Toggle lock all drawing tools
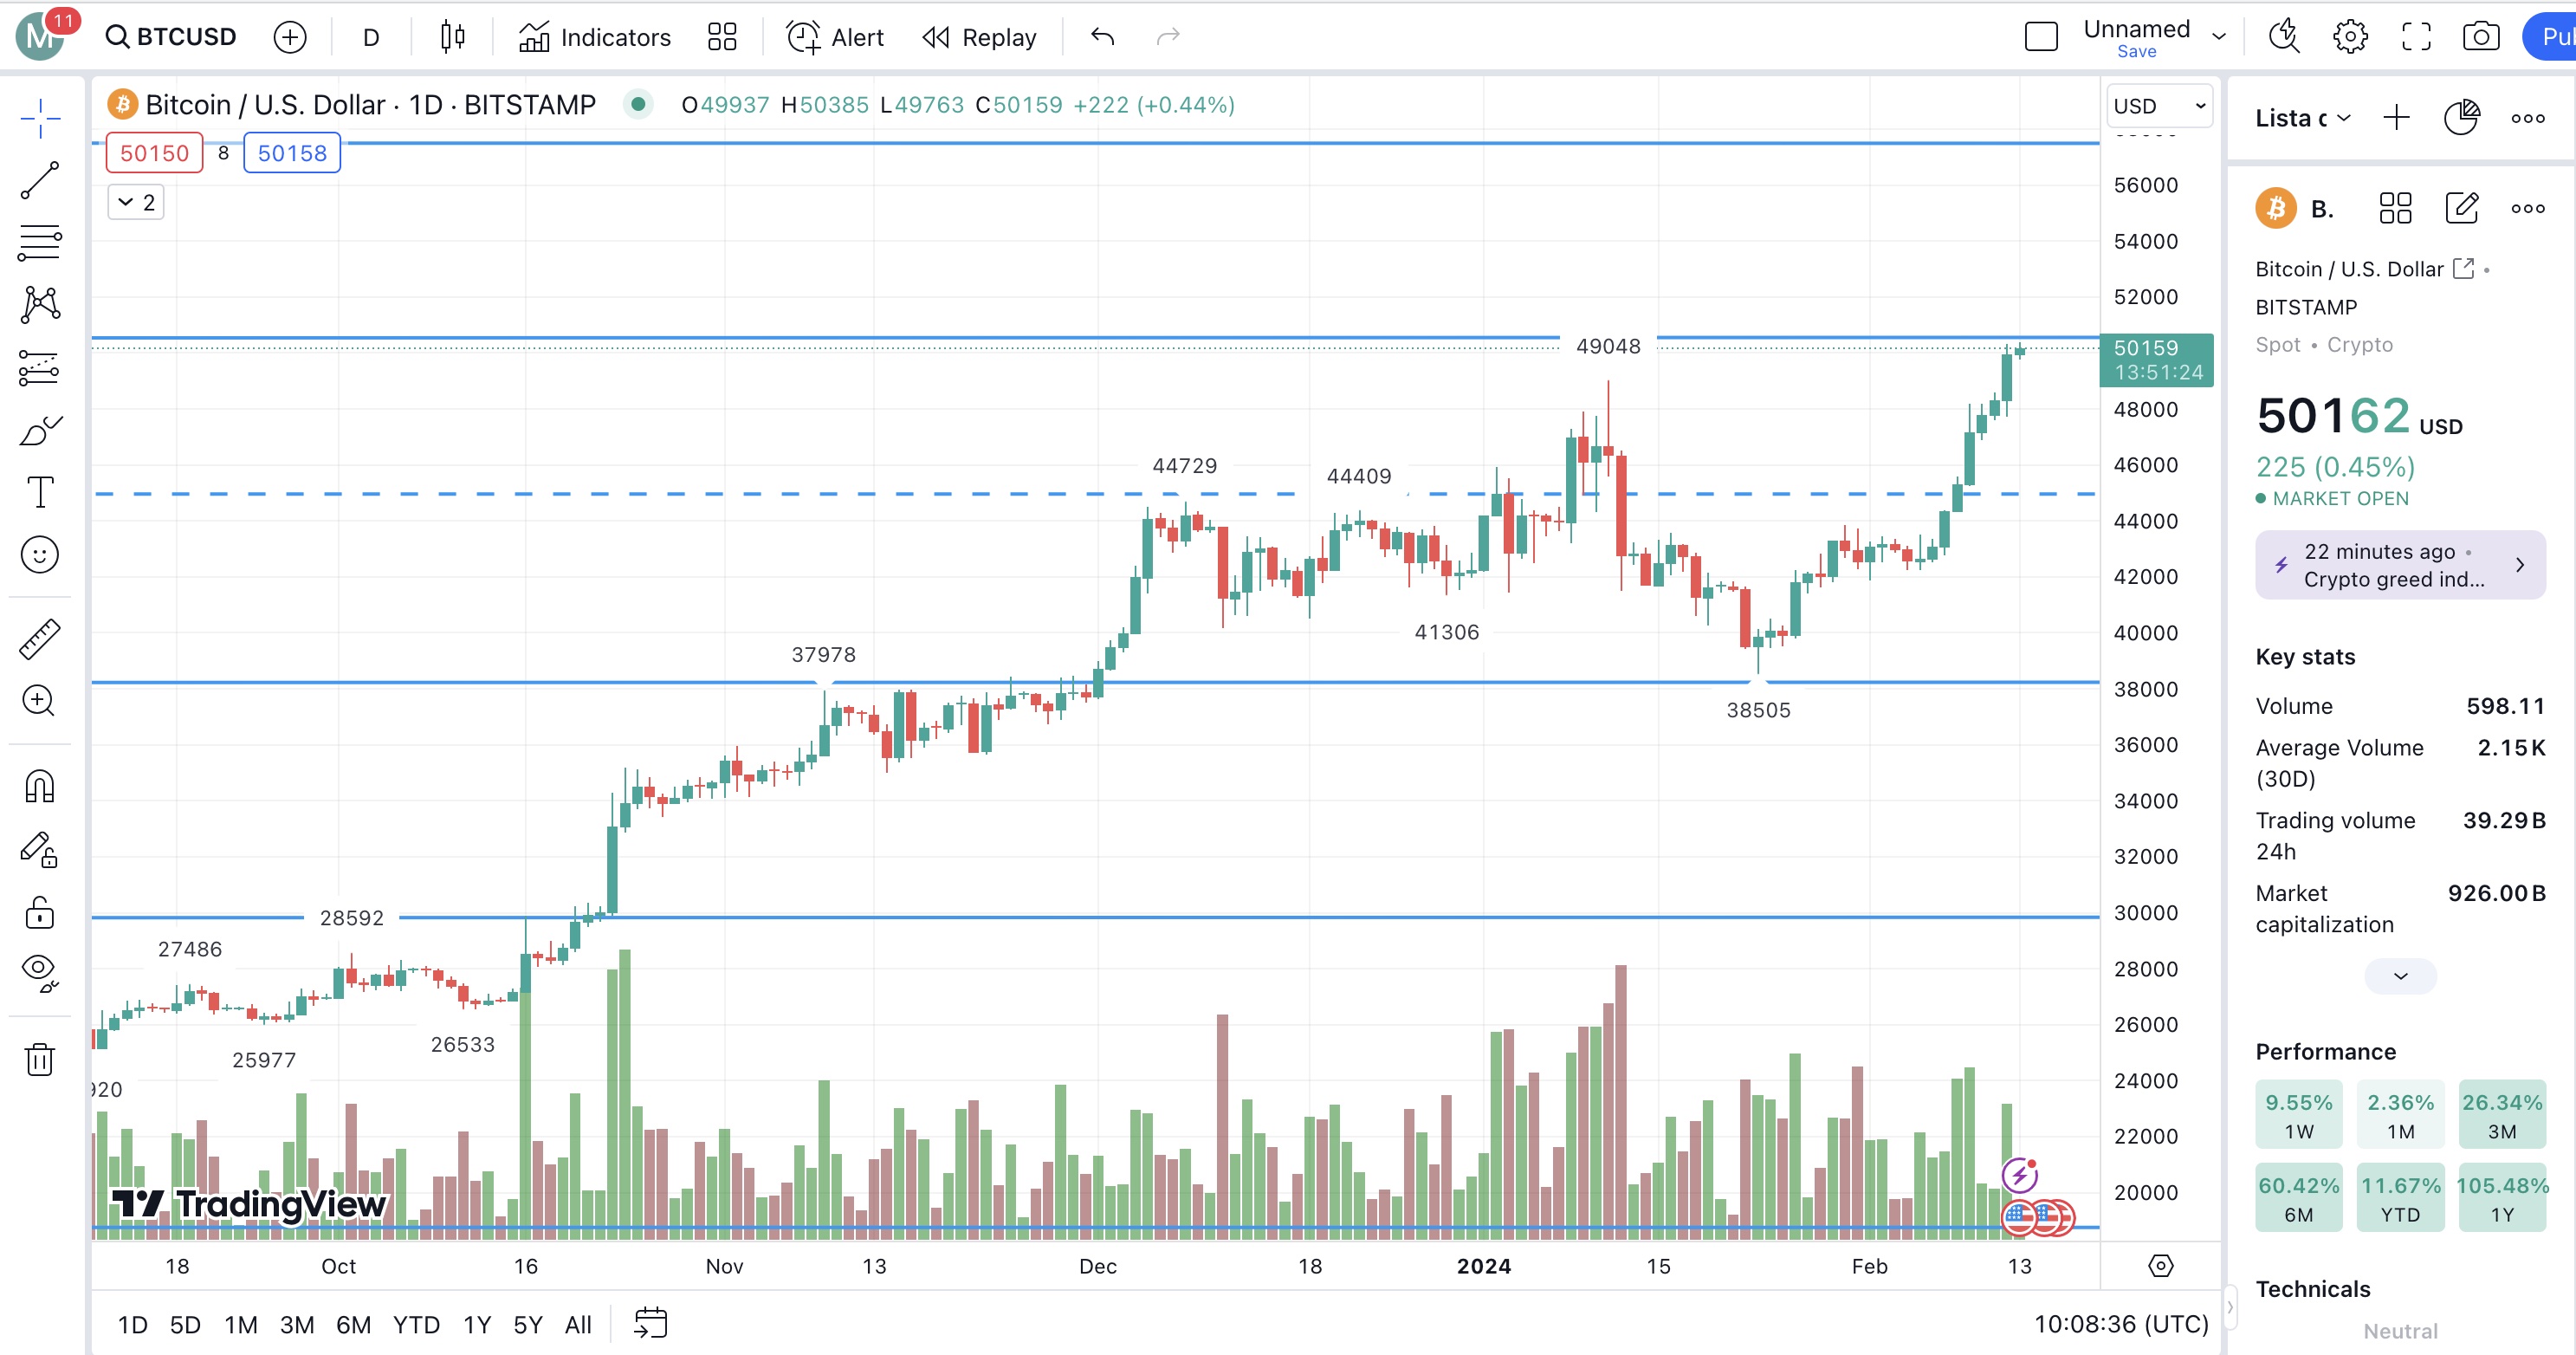 40,912
